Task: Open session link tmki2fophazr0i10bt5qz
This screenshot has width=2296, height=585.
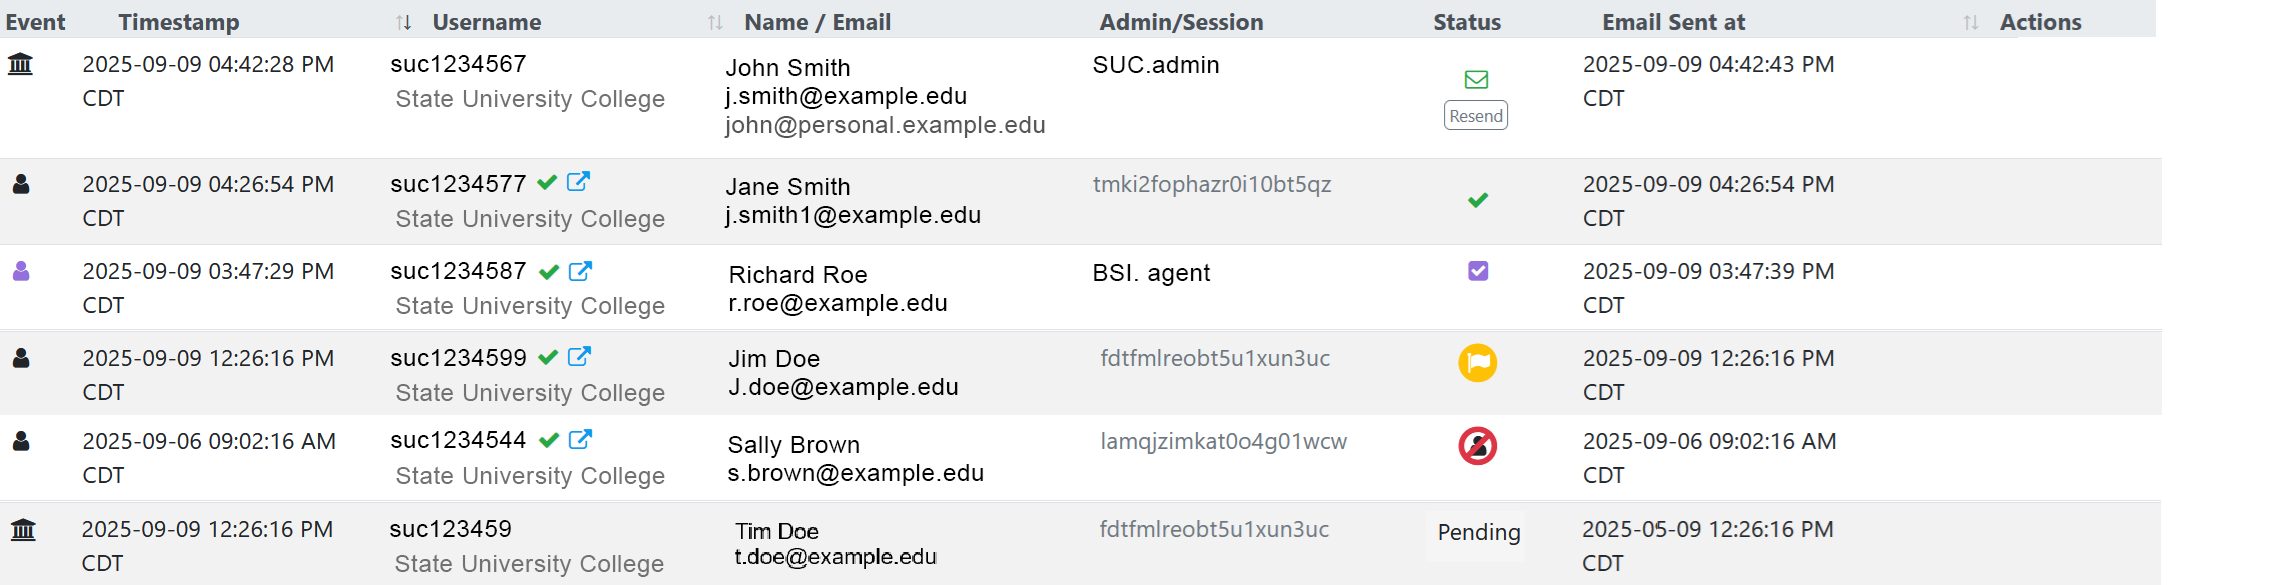Action: [1211, 184]
